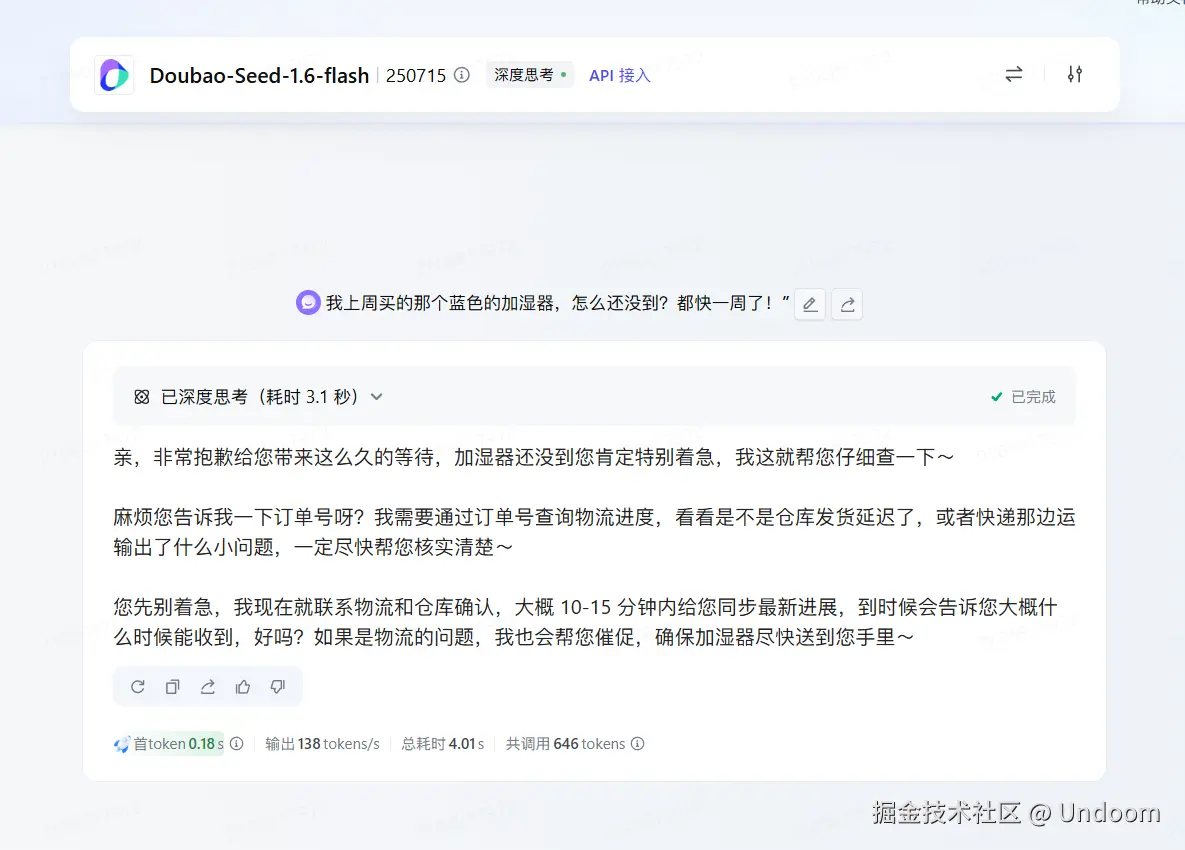This screenshot has width=1185, height=850.
Task: Click the reply paragraph starting 亲，非常抱歉
Action: pos(534,458)
